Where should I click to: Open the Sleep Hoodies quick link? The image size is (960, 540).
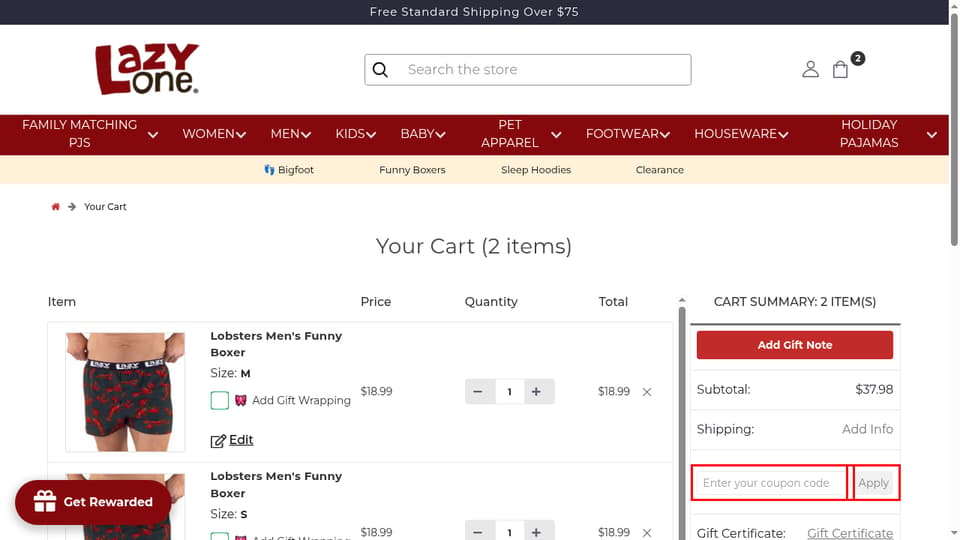(x=536, y=170)
